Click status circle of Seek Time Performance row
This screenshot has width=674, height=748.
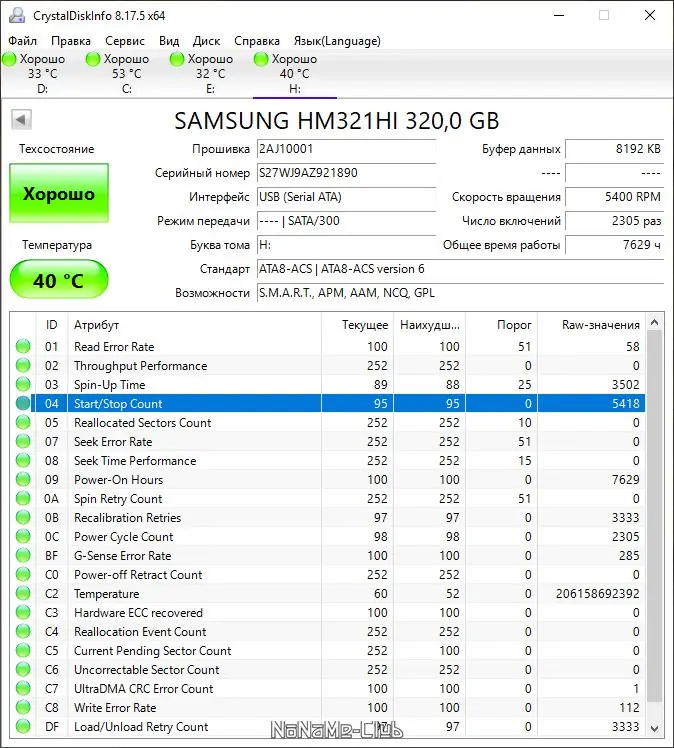coord(23,460)
